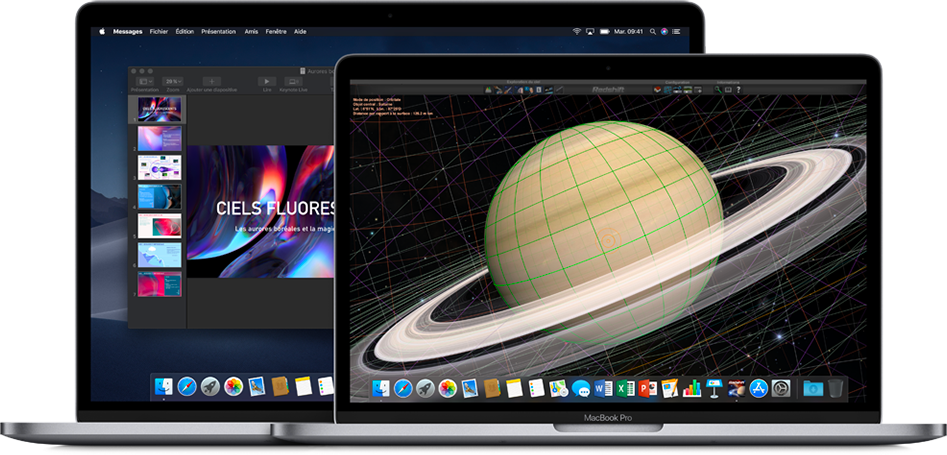Image resolution: width=947 pixels, height=455 pixels.
Task: Select slide 1 thumbnail in the Keynote navigator
Action: [x=159, y=109]
